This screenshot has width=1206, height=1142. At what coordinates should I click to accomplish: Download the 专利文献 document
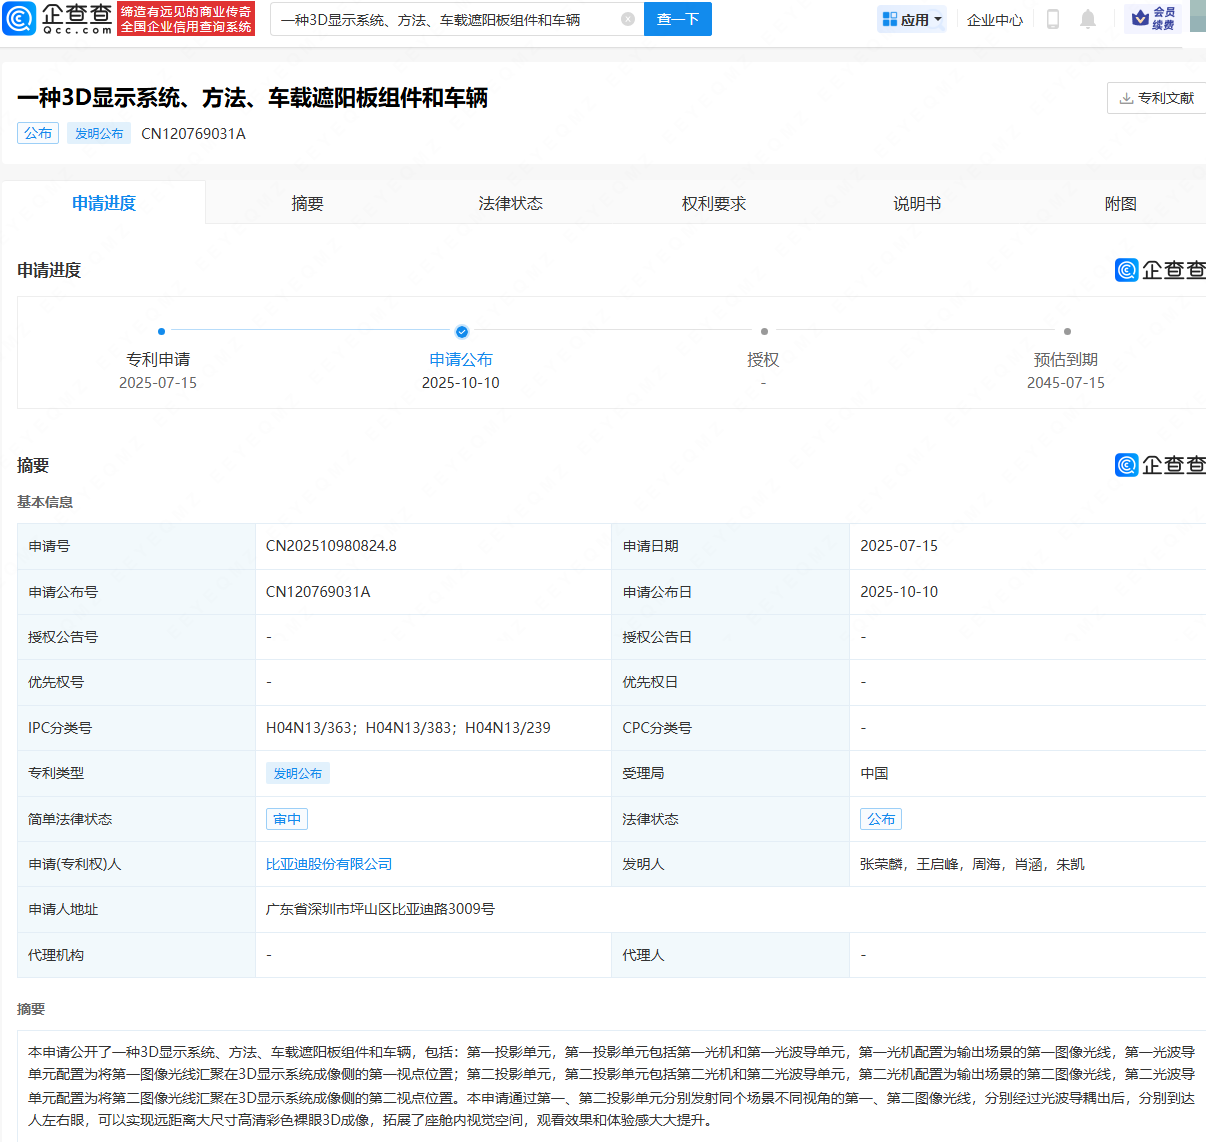tap(1157, 98)
